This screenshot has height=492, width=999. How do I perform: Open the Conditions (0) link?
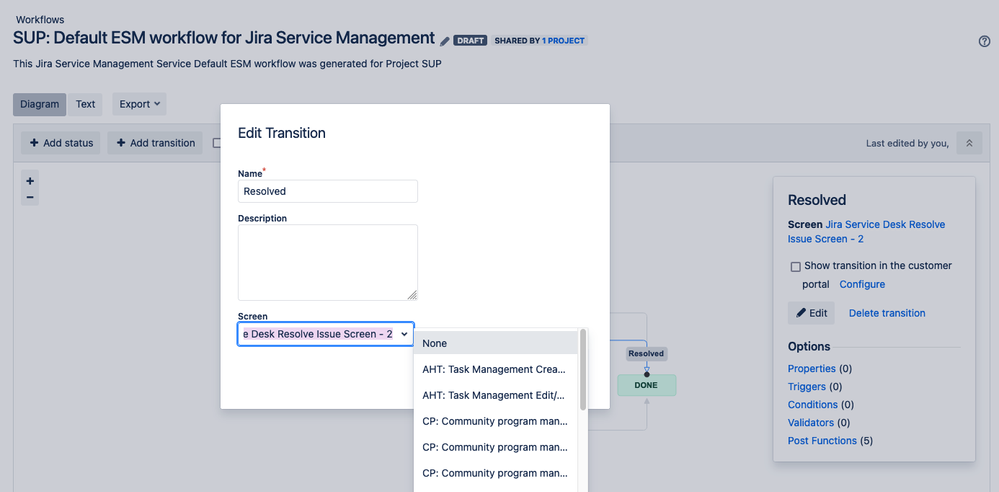pos(813,405)
